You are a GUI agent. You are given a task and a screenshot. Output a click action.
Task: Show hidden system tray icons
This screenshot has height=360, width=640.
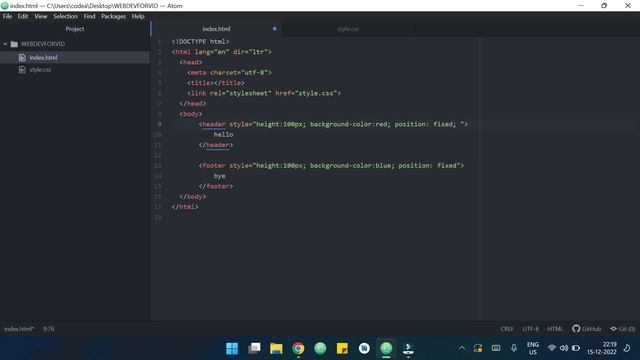point(462,348)
